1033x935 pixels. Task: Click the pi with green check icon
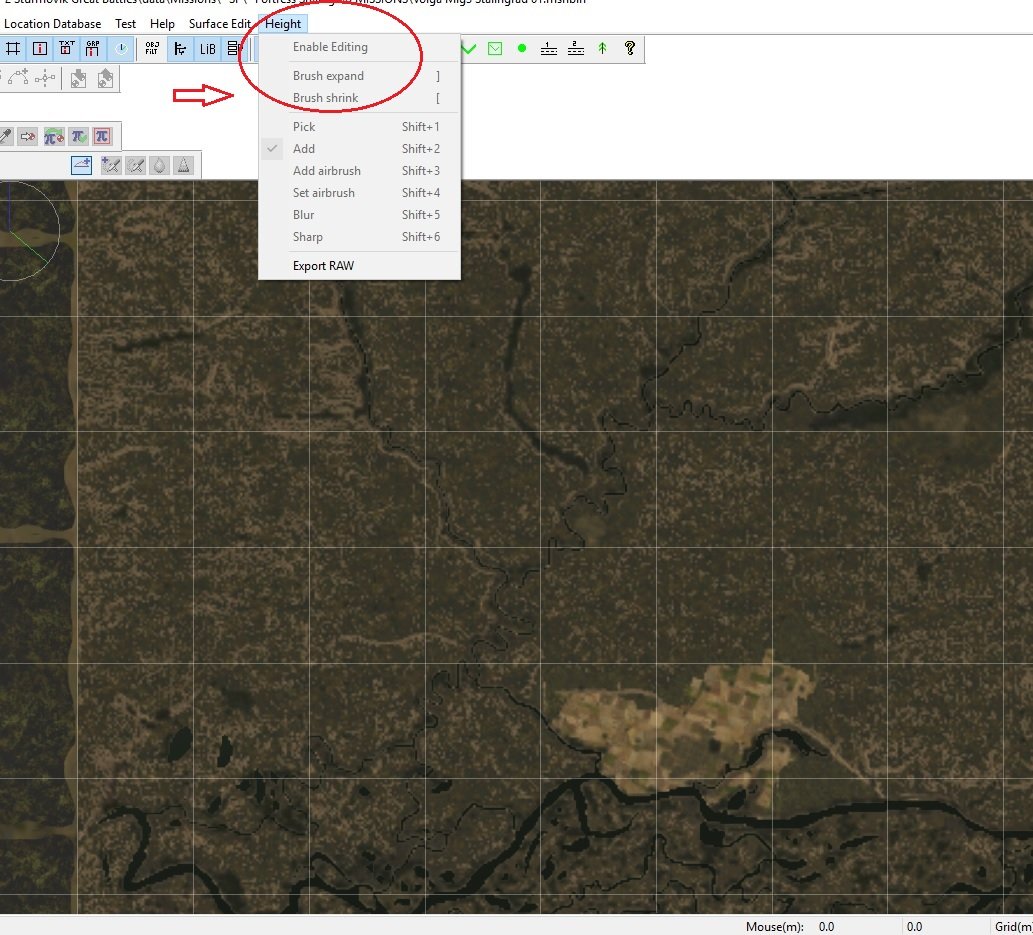pos(78,136)
